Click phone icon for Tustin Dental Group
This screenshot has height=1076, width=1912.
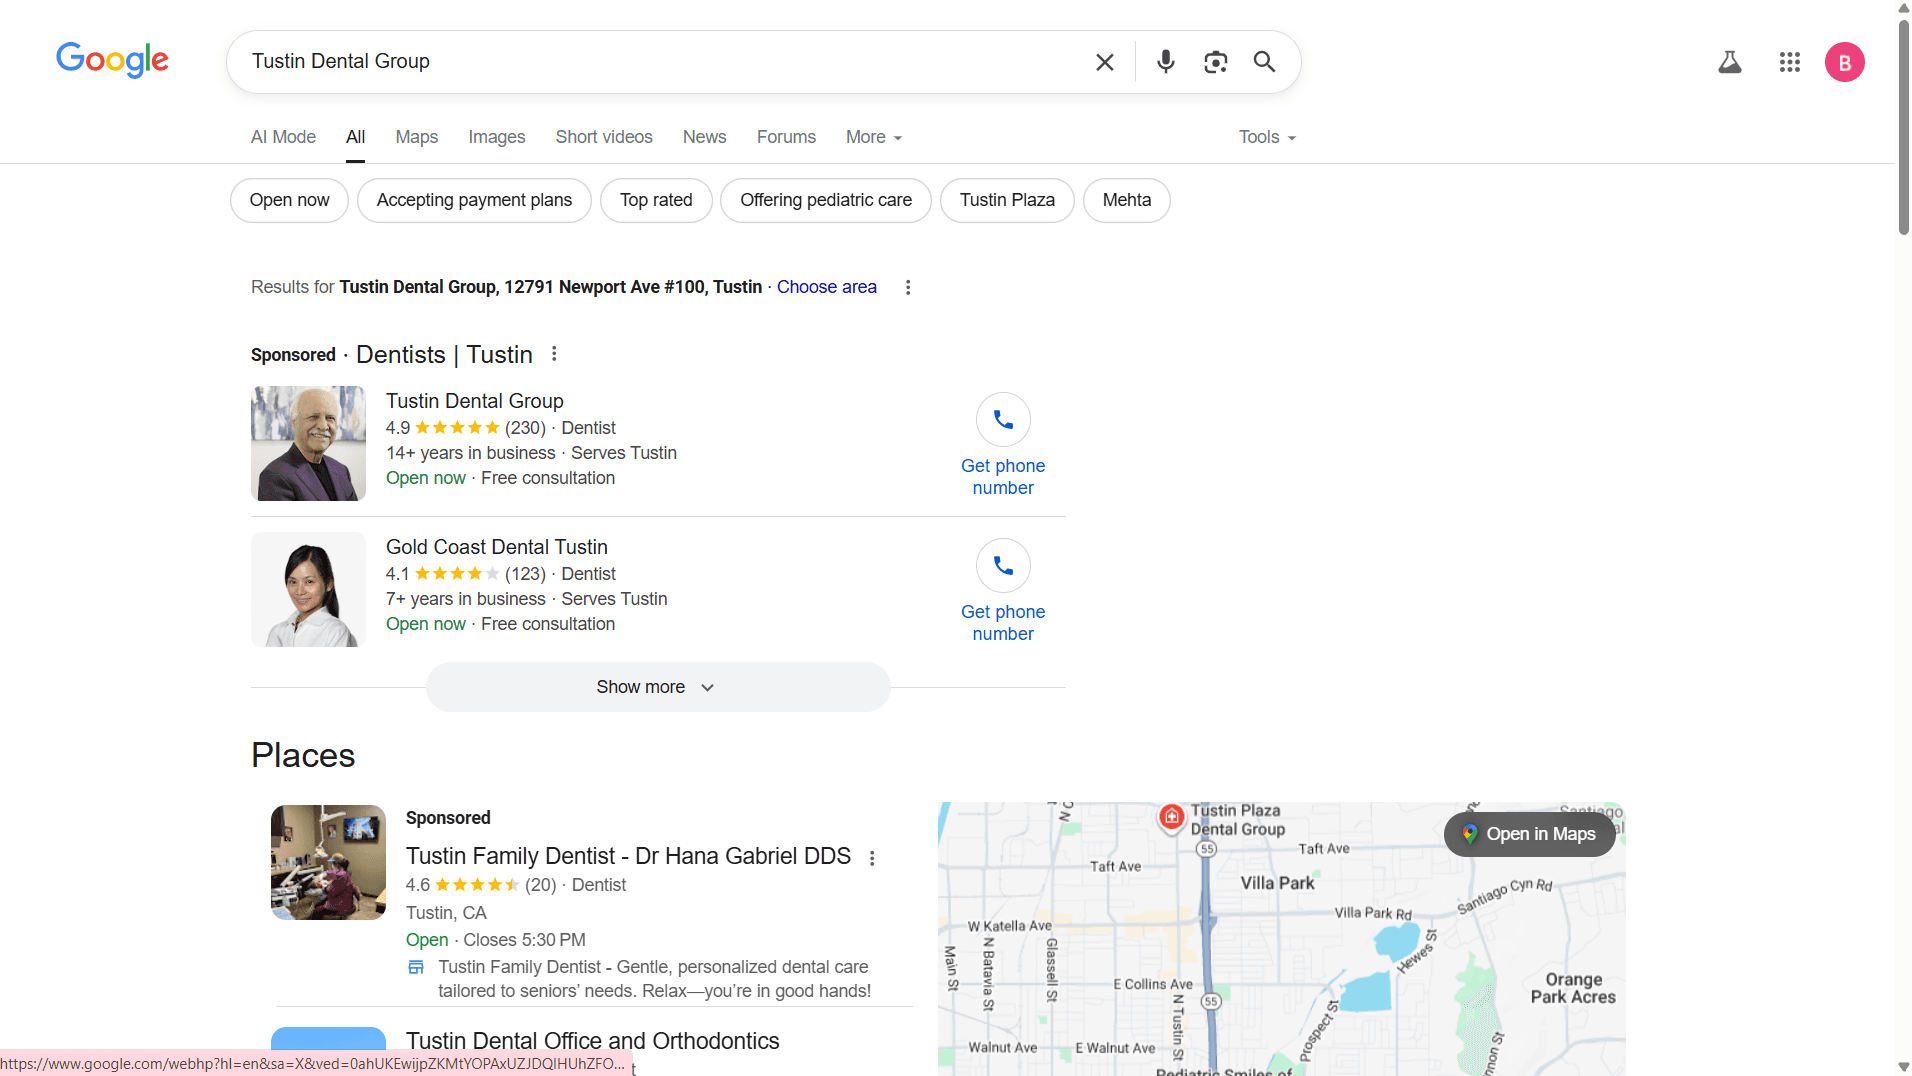(x=1003, y=419)
